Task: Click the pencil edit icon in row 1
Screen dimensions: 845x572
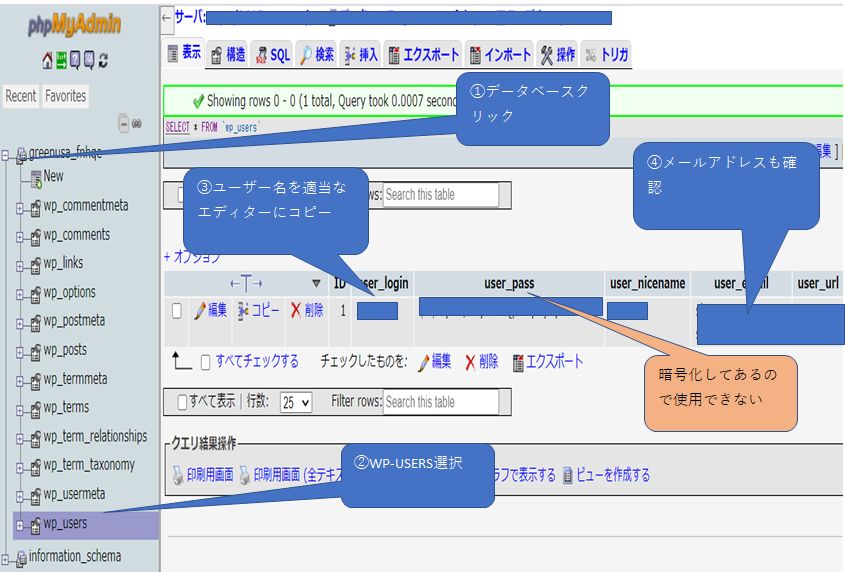Action: (x=200, y=311)
